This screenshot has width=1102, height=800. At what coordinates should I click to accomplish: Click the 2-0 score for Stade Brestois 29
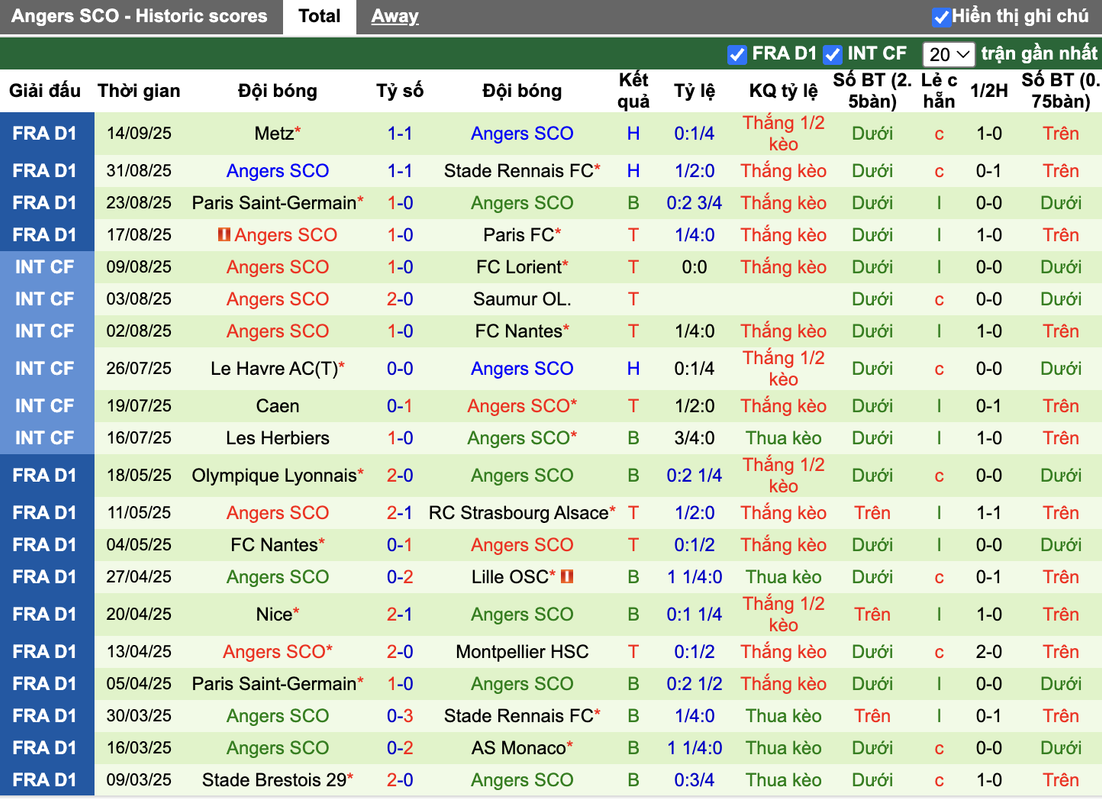point(400,780)
